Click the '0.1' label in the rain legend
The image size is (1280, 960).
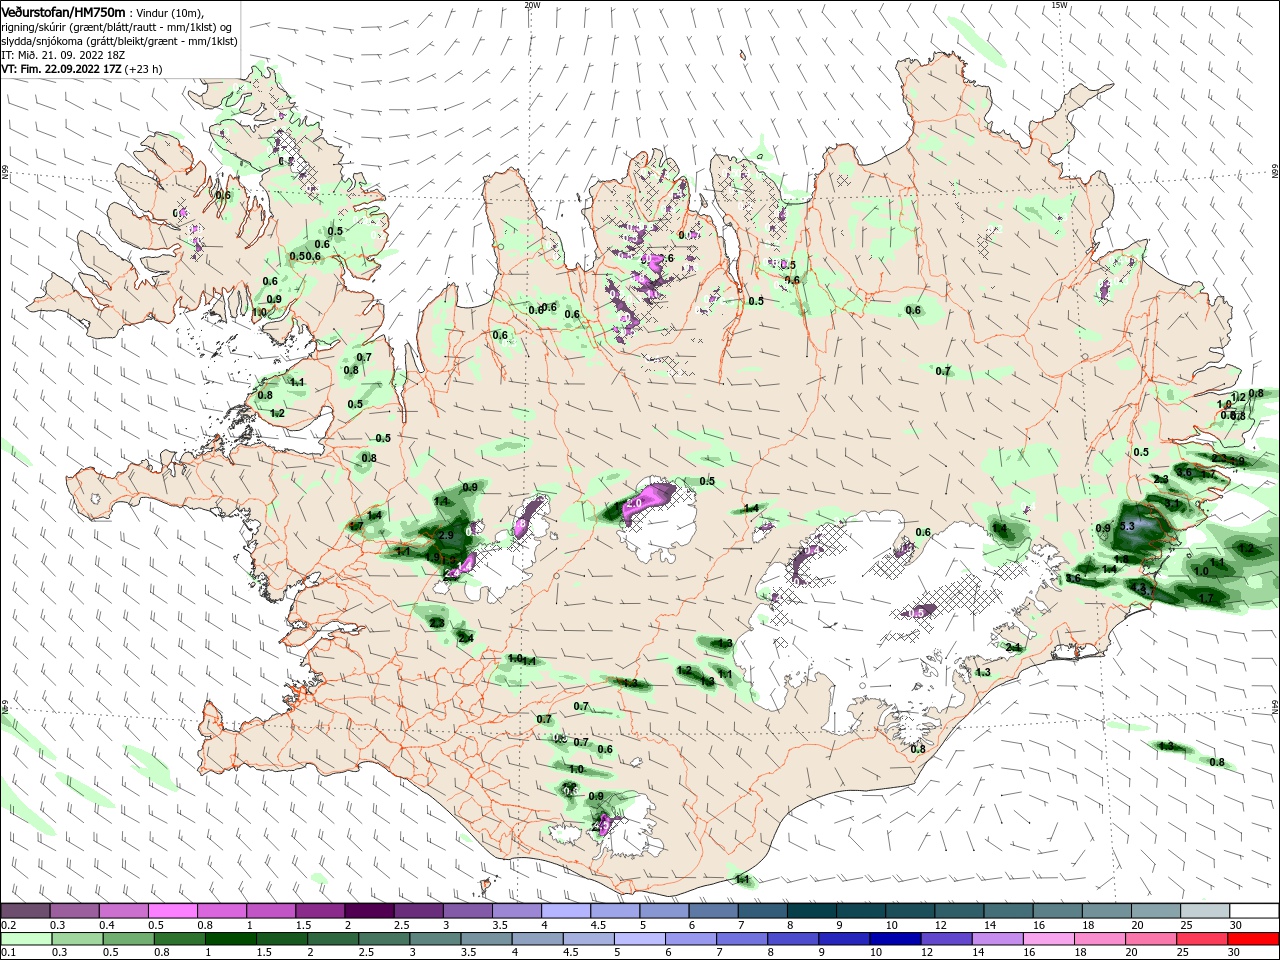tap(9, 953)
